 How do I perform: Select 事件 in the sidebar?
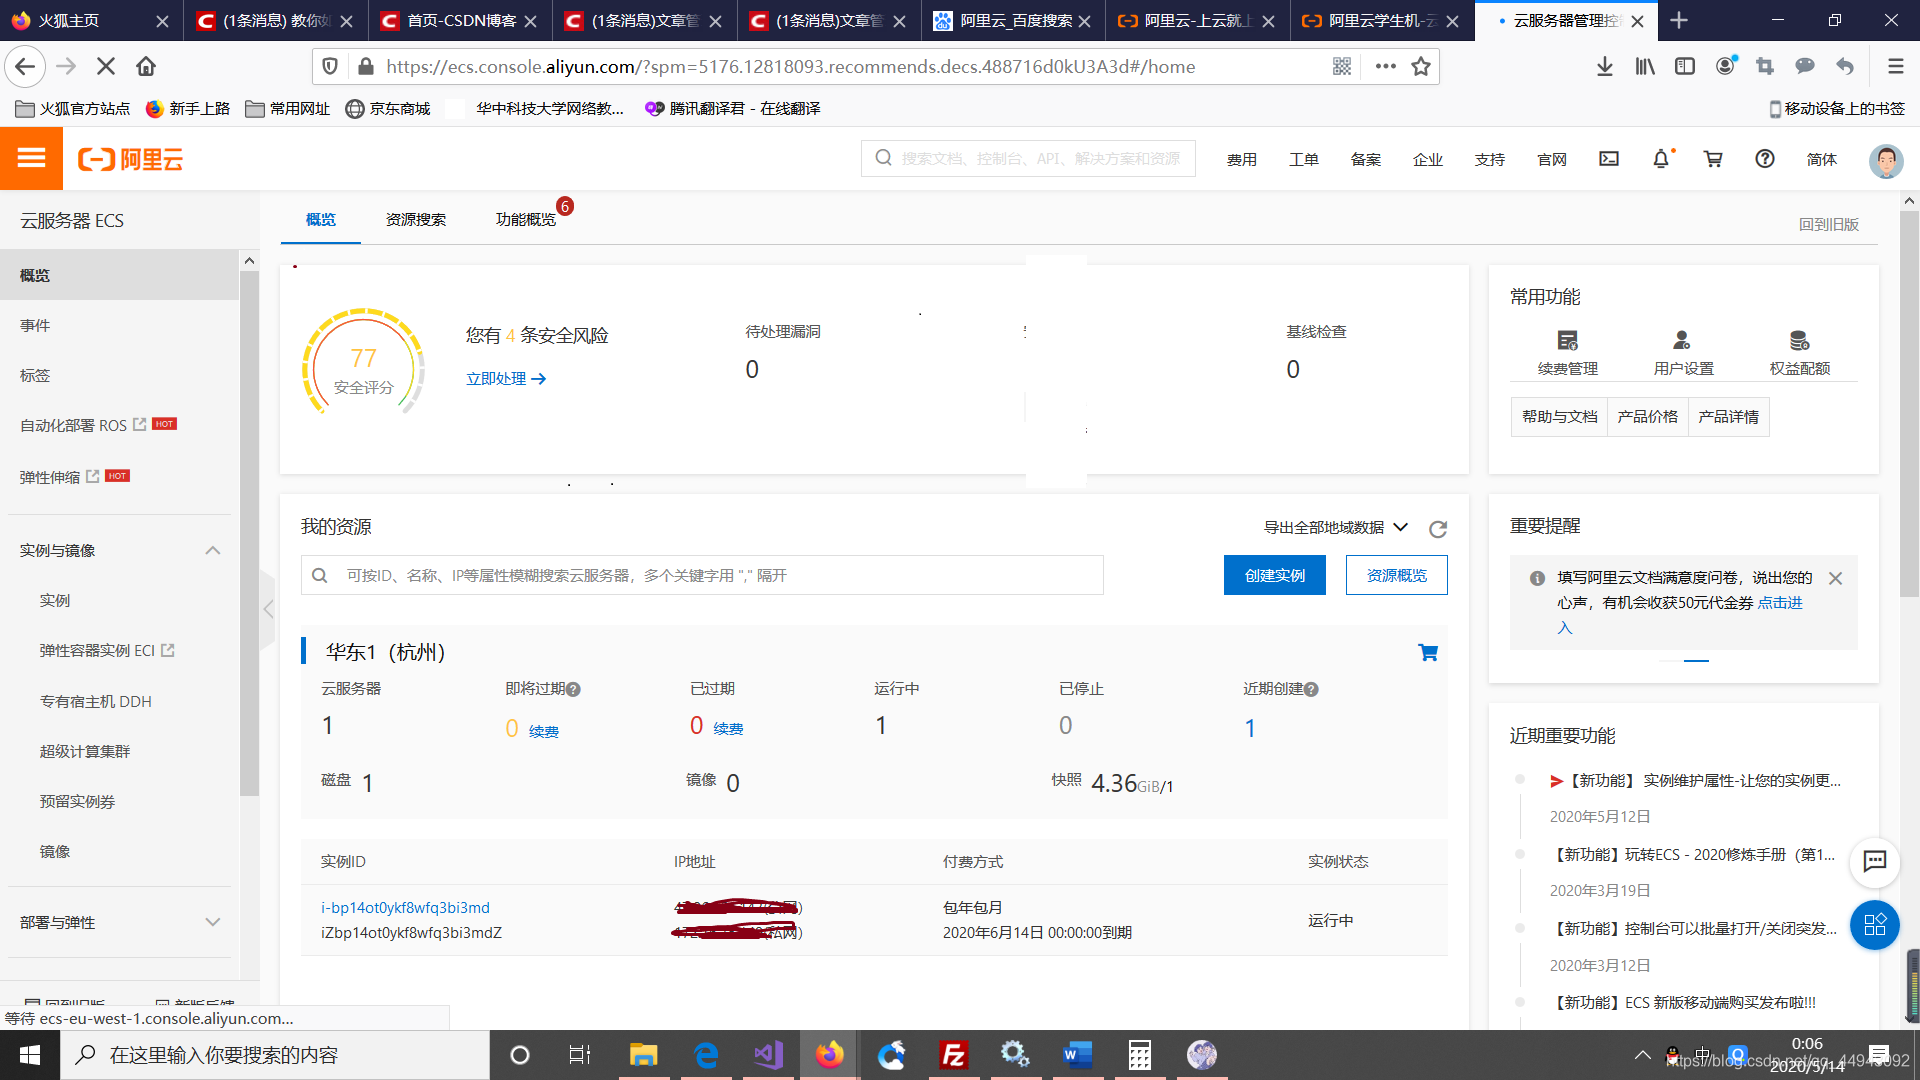pos(35,325)
